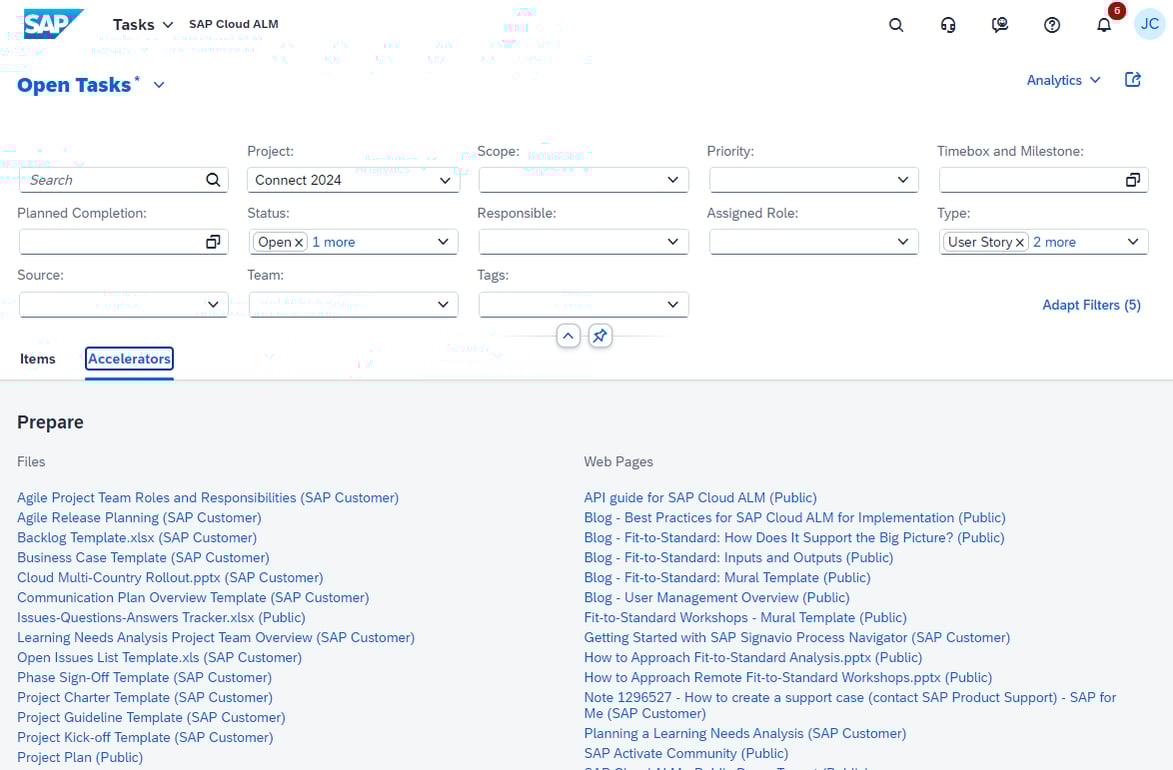1173x770 pixels.
Task: Open the JC user profile avatar
Action: pyautogui.click(x=1149, y=24)
